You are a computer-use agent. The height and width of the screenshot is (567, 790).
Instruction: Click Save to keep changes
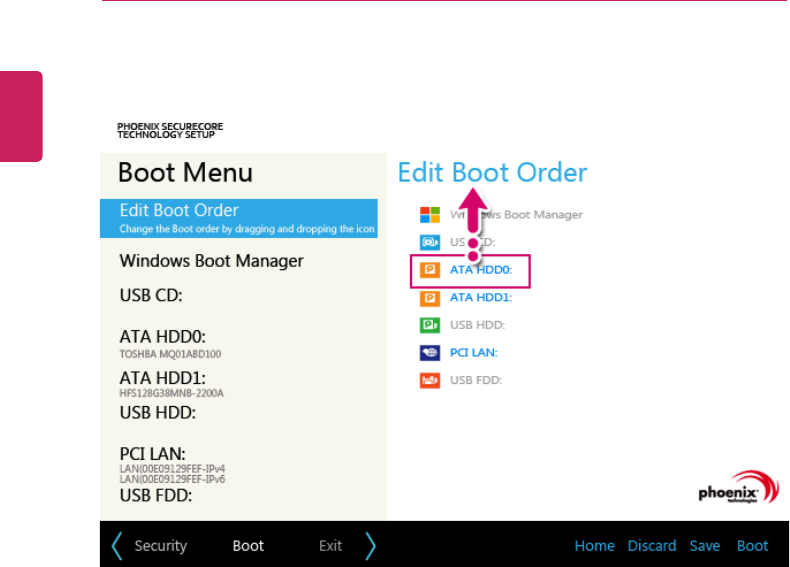click(705, 546)
